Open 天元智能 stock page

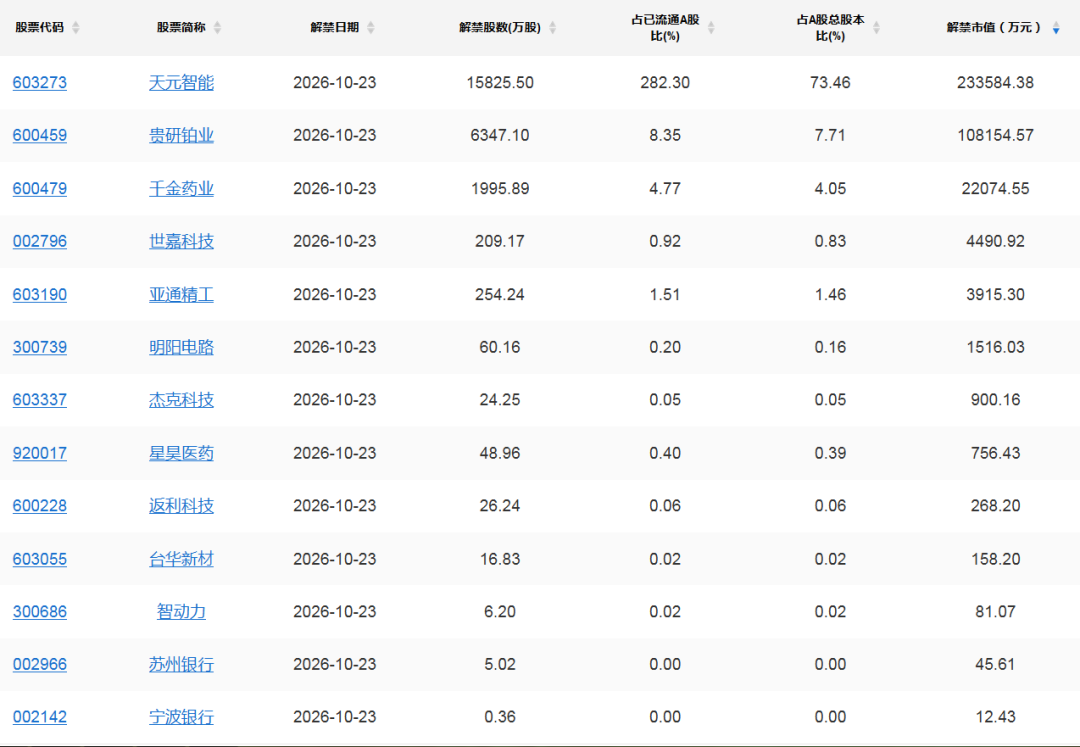[181, 83]
